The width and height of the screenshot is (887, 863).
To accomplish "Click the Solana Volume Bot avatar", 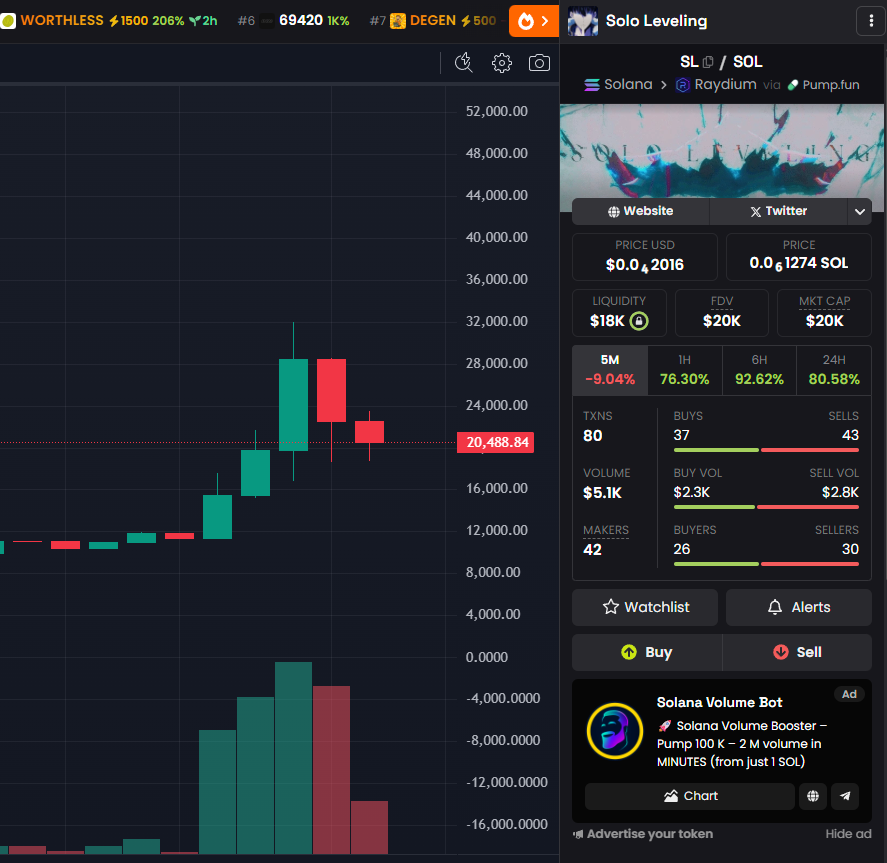I will pos(615,731).
